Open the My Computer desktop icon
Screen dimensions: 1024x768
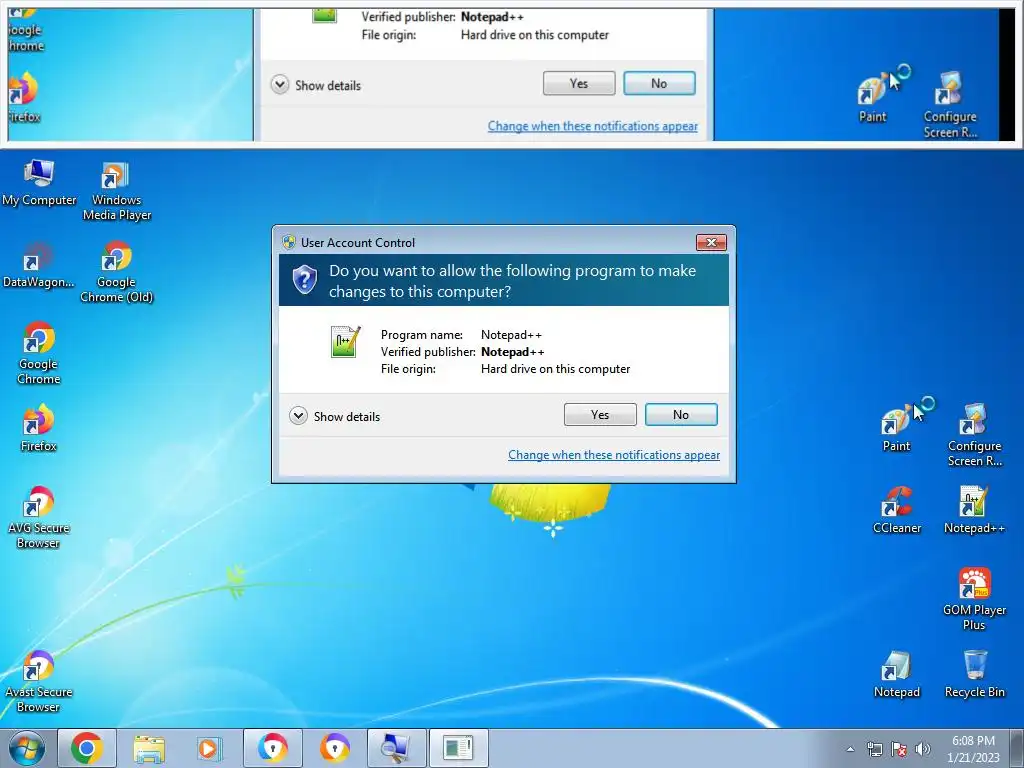coord(39,183)
